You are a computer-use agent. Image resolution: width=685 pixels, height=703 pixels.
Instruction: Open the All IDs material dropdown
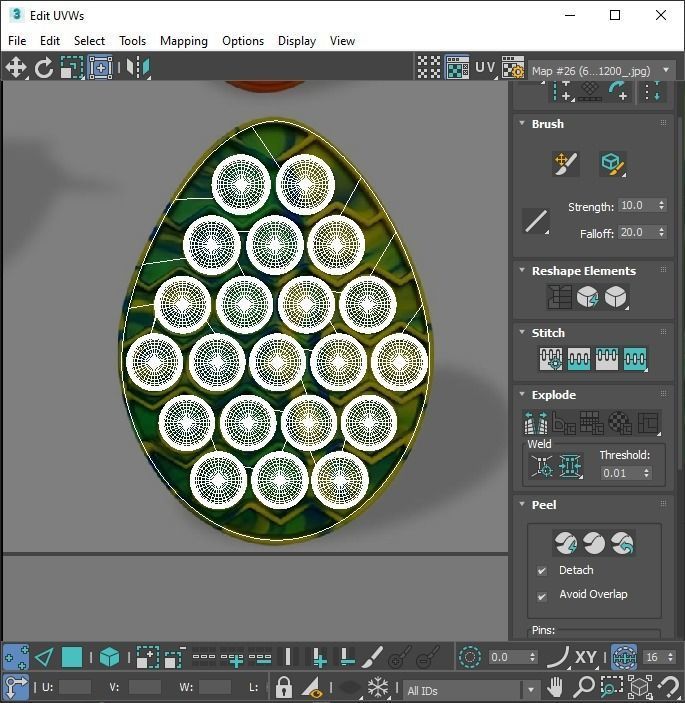click(472, 690)
